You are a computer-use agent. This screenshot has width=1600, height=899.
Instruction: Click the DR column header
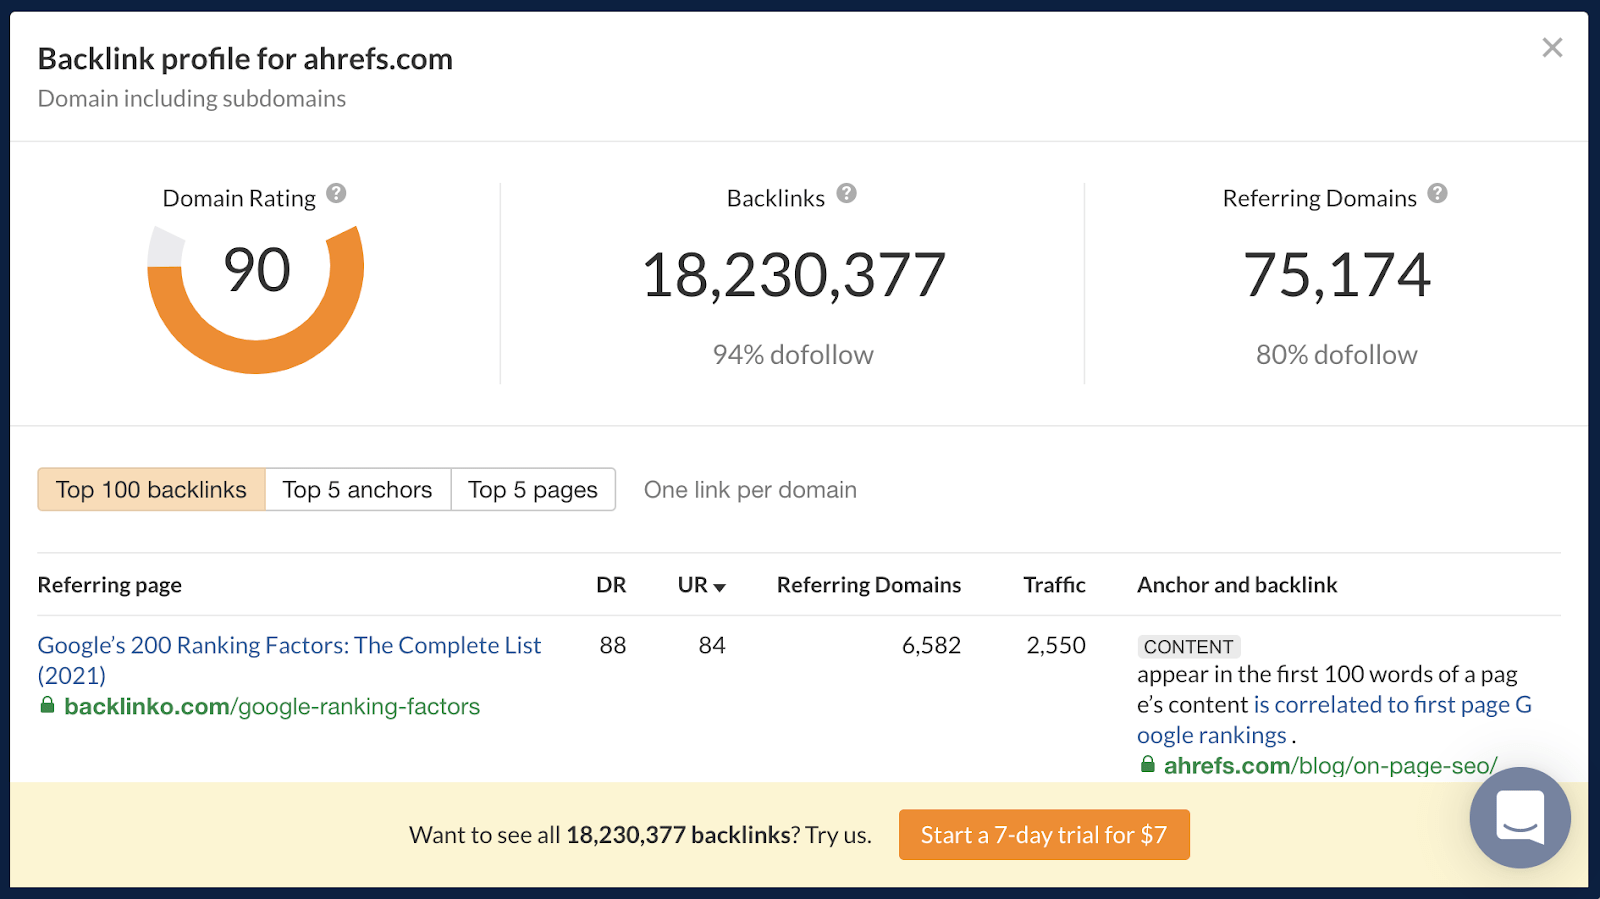611,585
